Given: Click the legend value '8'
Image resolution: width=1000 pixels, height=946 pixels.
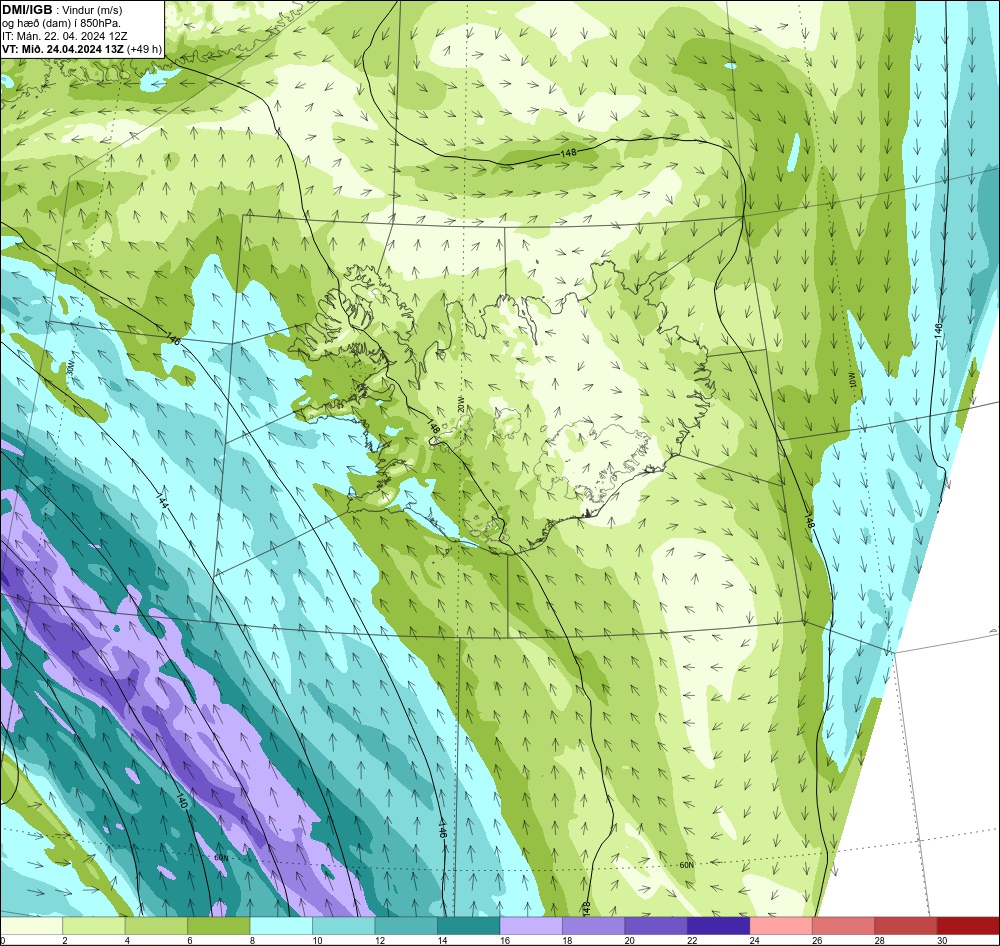Looking at the screenshot, I should tap(252, 940).
